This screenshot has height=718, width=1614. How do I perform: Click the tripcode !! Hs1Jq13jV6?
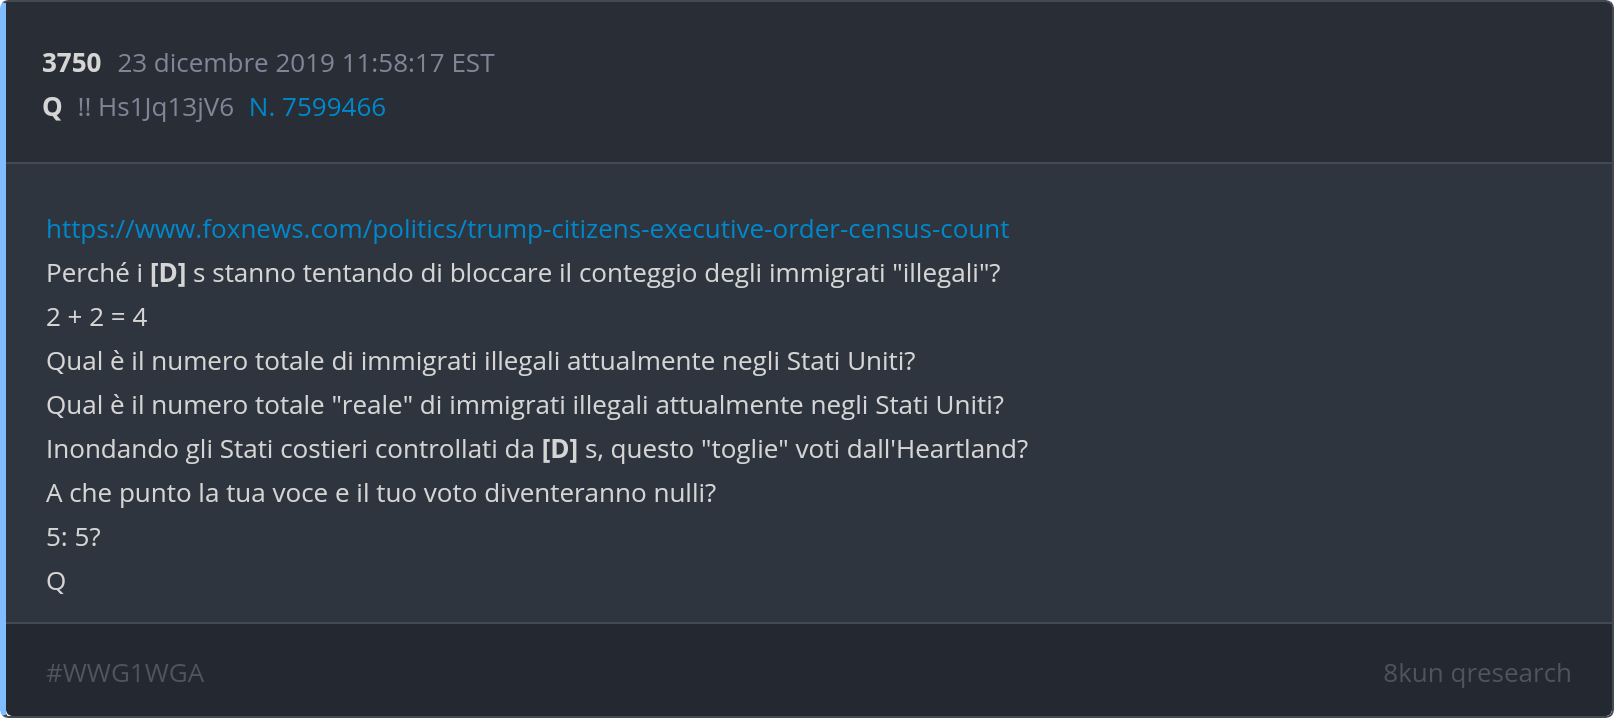tap(155, 107)
